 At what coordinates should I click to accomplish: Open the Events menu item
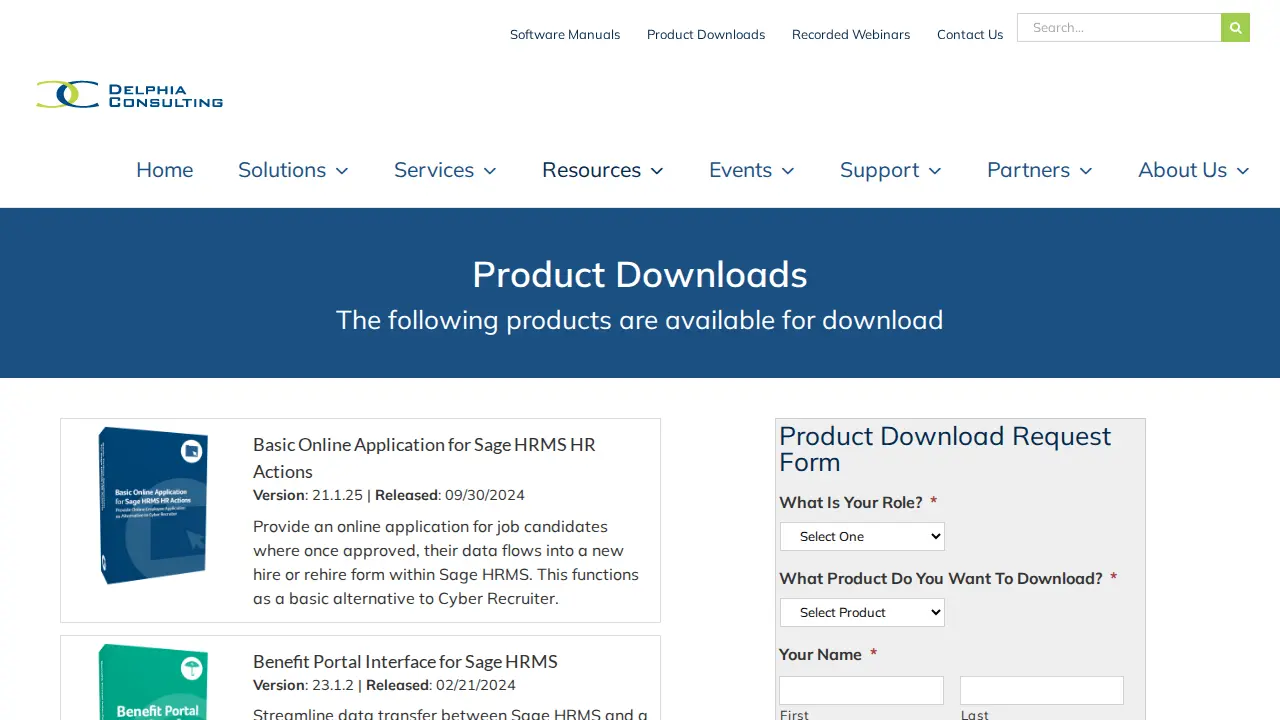tap(741, 170)
